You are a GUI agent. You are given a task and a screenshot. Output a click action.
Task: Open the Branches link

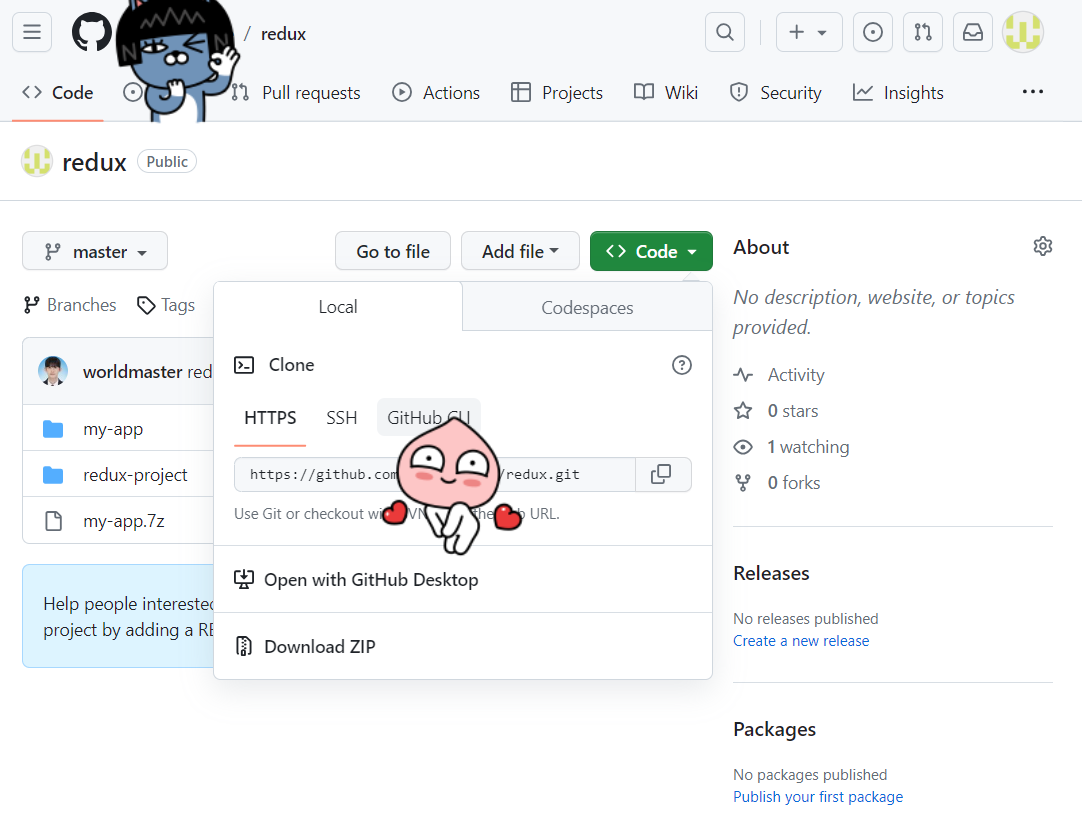70,305
